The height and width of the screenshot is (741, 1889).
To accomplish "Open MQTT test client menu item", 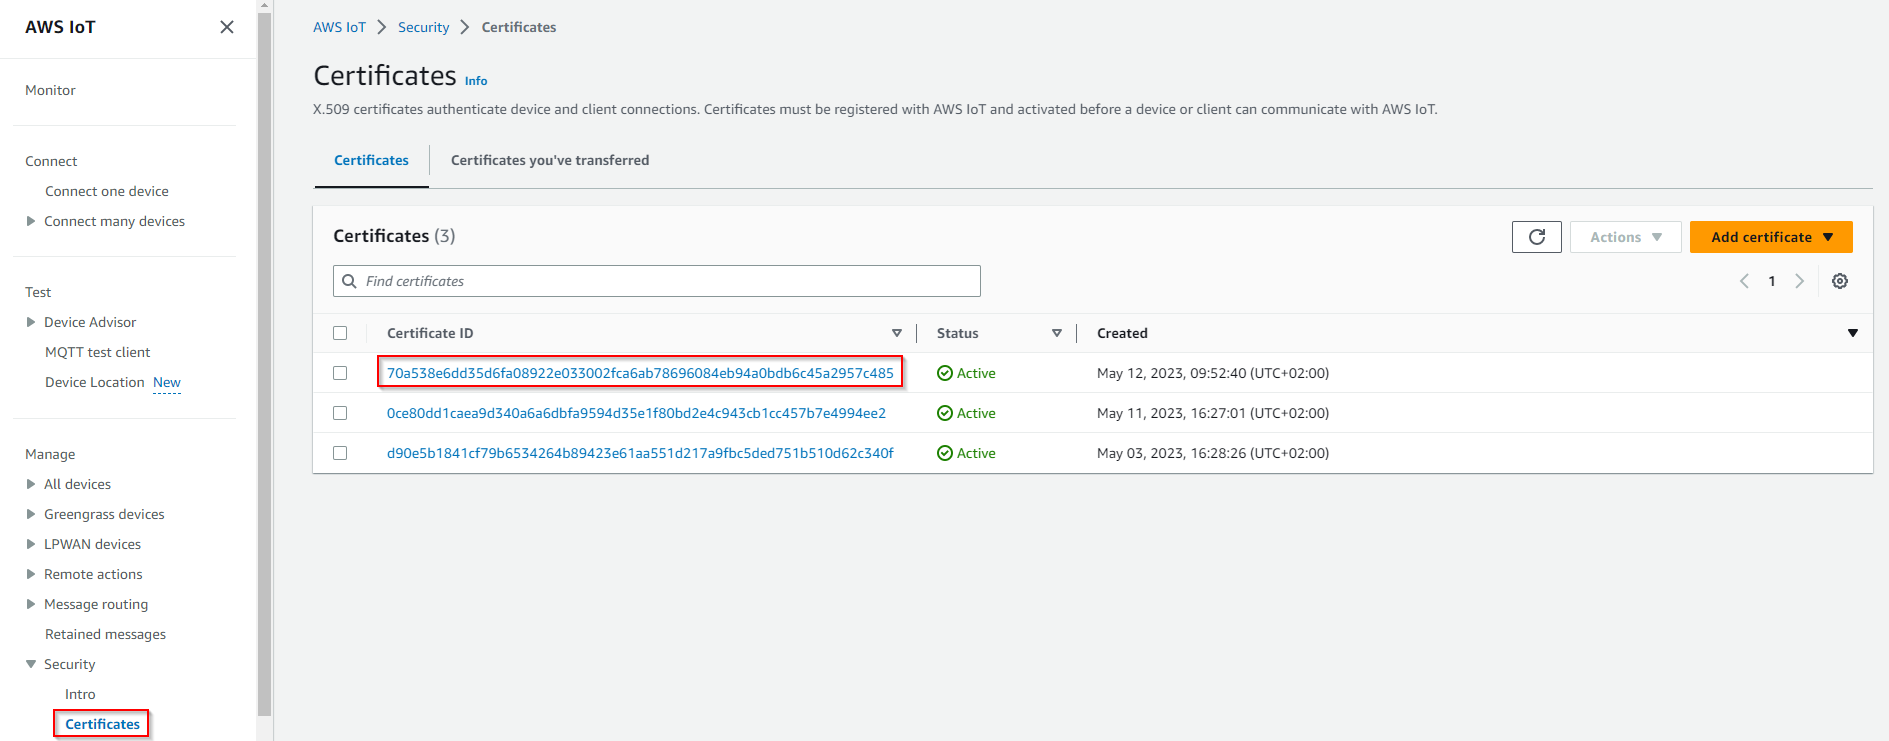I will point(97,352).
